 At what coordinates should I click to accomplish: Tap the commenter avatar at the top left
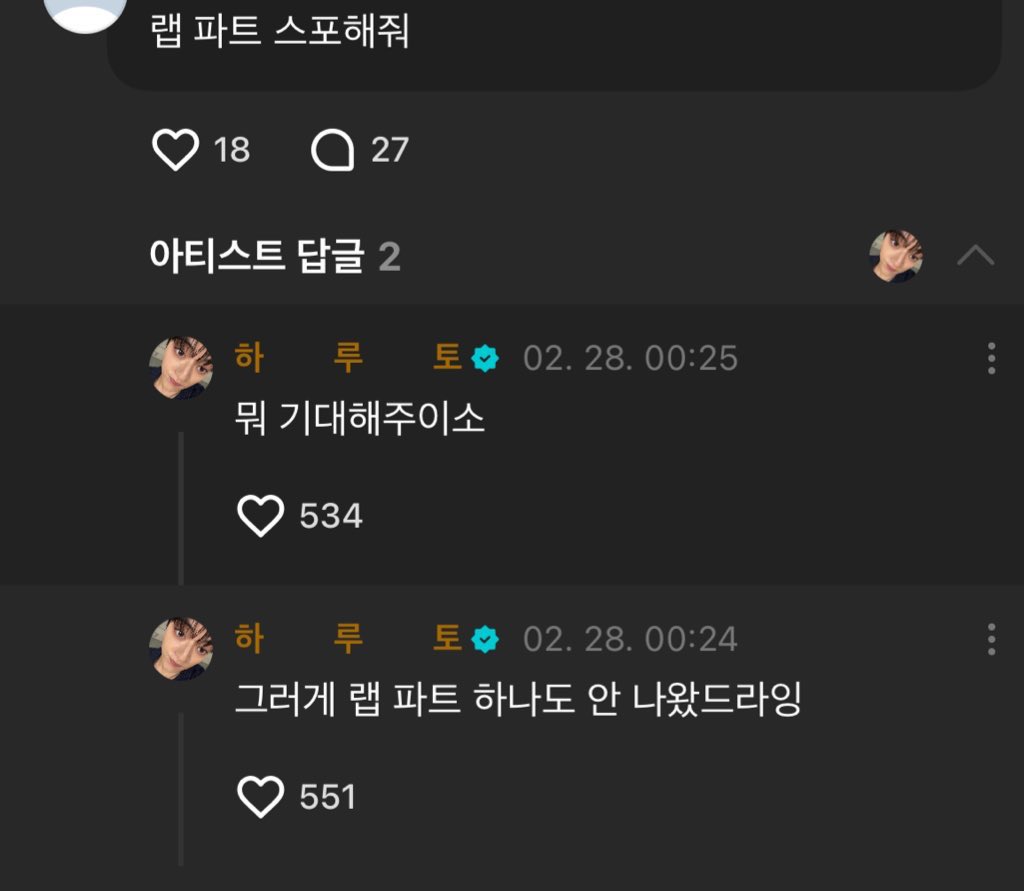point(86,10)
